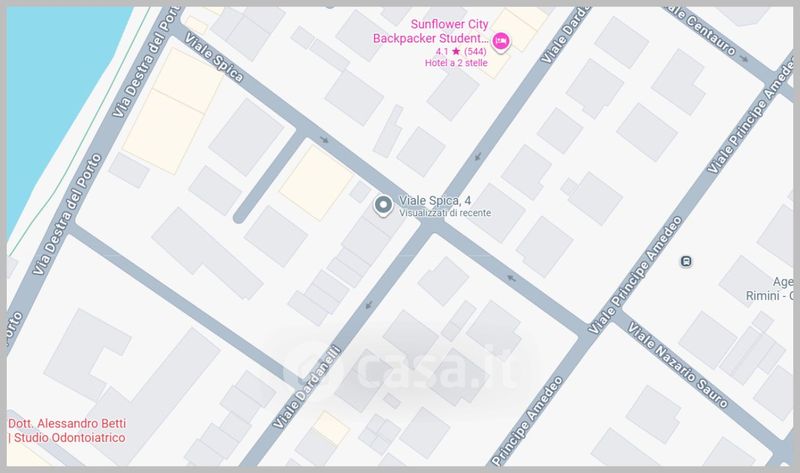Viewport: 800px width, 473px height.
Task: Select the Sunflower City Backpacker Student label
Action: pos(431,31)
